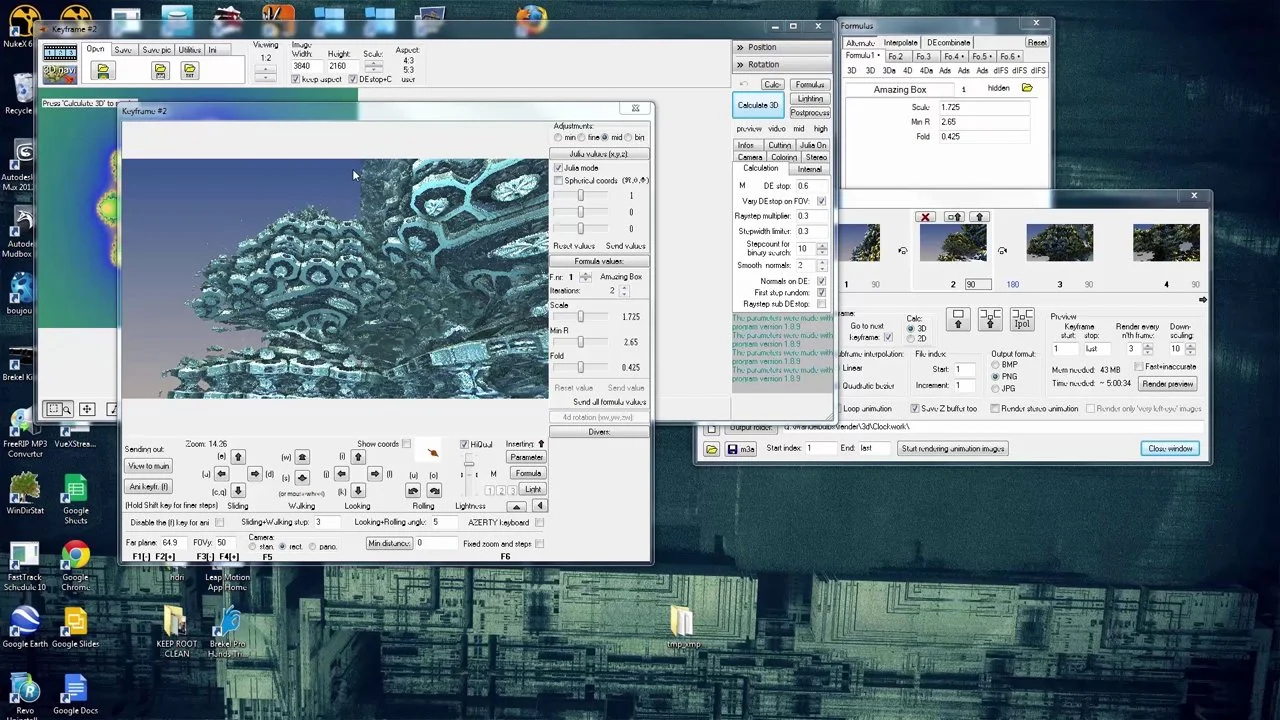Click the look right arrow (l)
1280x720 pixels.
375,474
